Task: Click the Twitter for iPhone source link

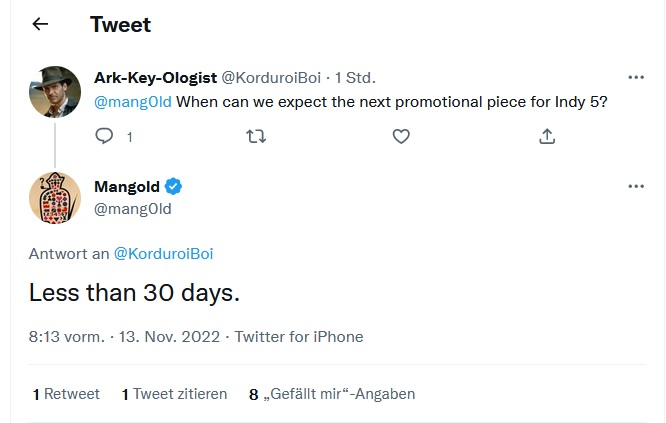Action: pos(300,337)
